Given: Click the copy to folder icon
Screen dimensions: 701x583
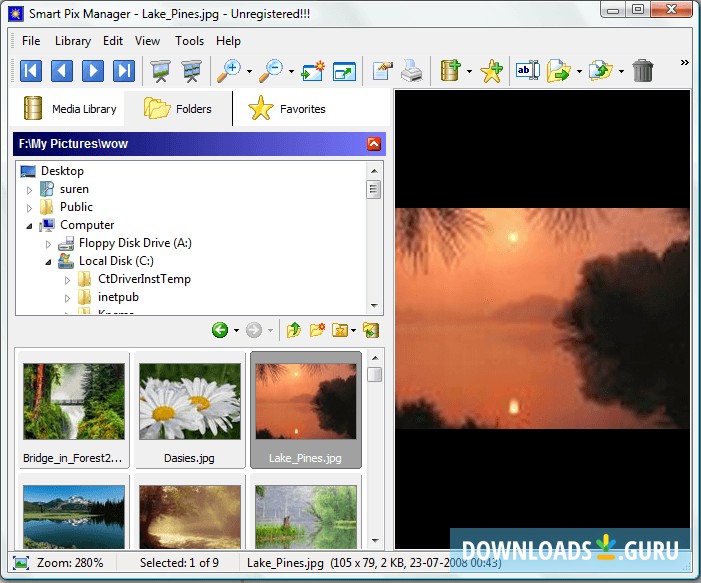Looking at the screenshot, I should 558,71.
